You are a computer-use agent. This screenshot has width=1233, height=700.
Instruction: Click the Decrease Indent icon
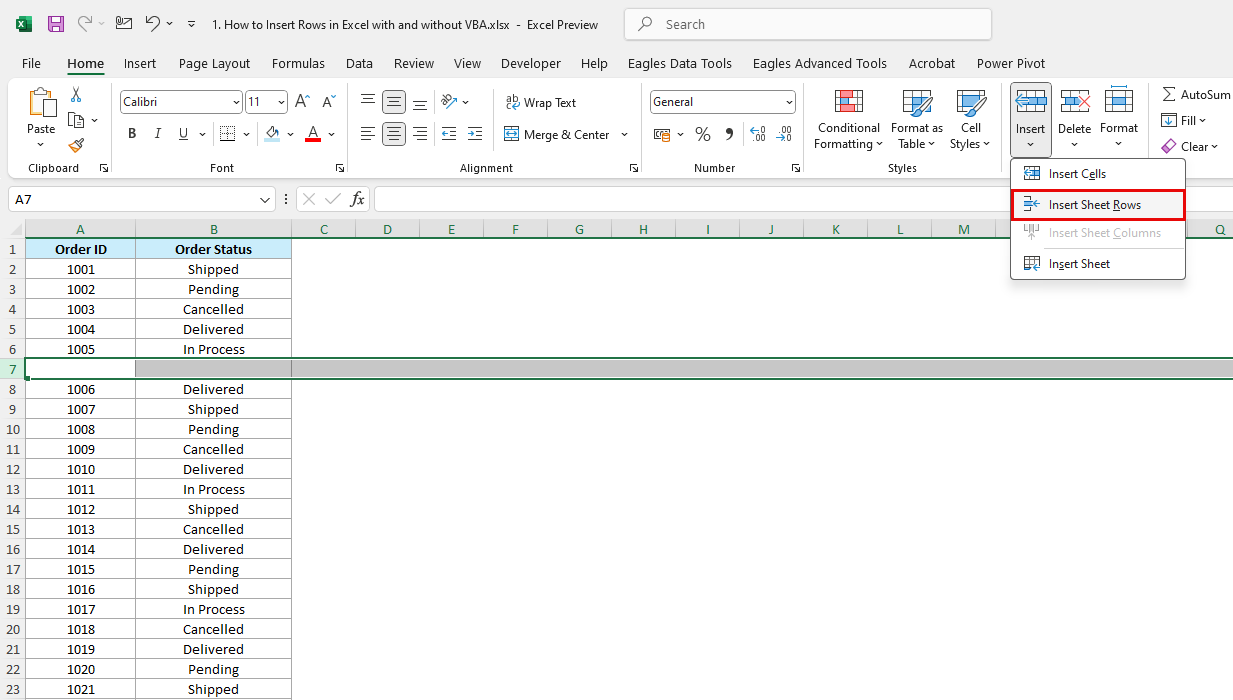pyautogui.click(x=449, y=134)
